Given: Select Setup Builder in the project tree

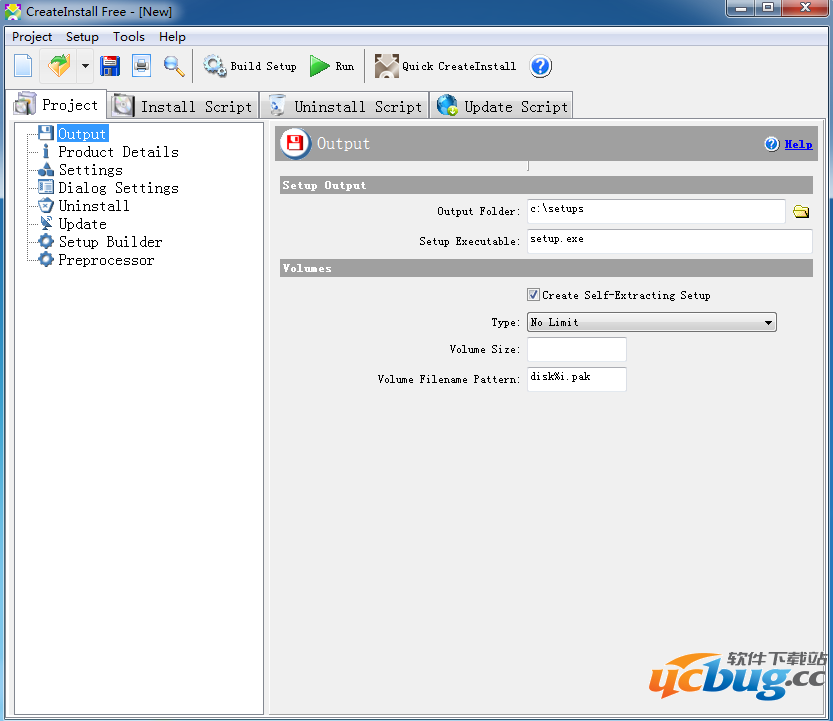Looking at the screenshot, I should tap(109, 242).
